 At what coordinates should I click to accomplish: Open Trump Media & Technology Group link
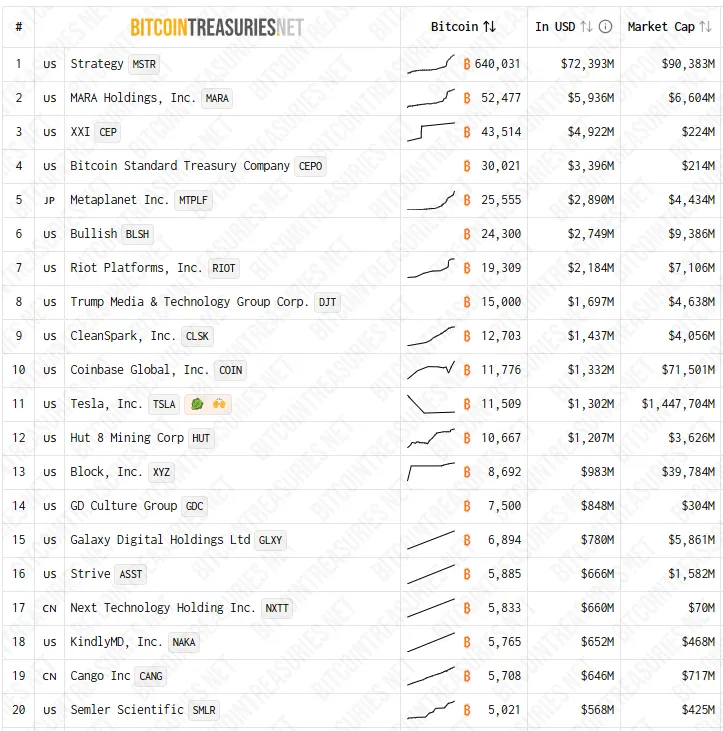pyautogui.click(x=189, y=302)
